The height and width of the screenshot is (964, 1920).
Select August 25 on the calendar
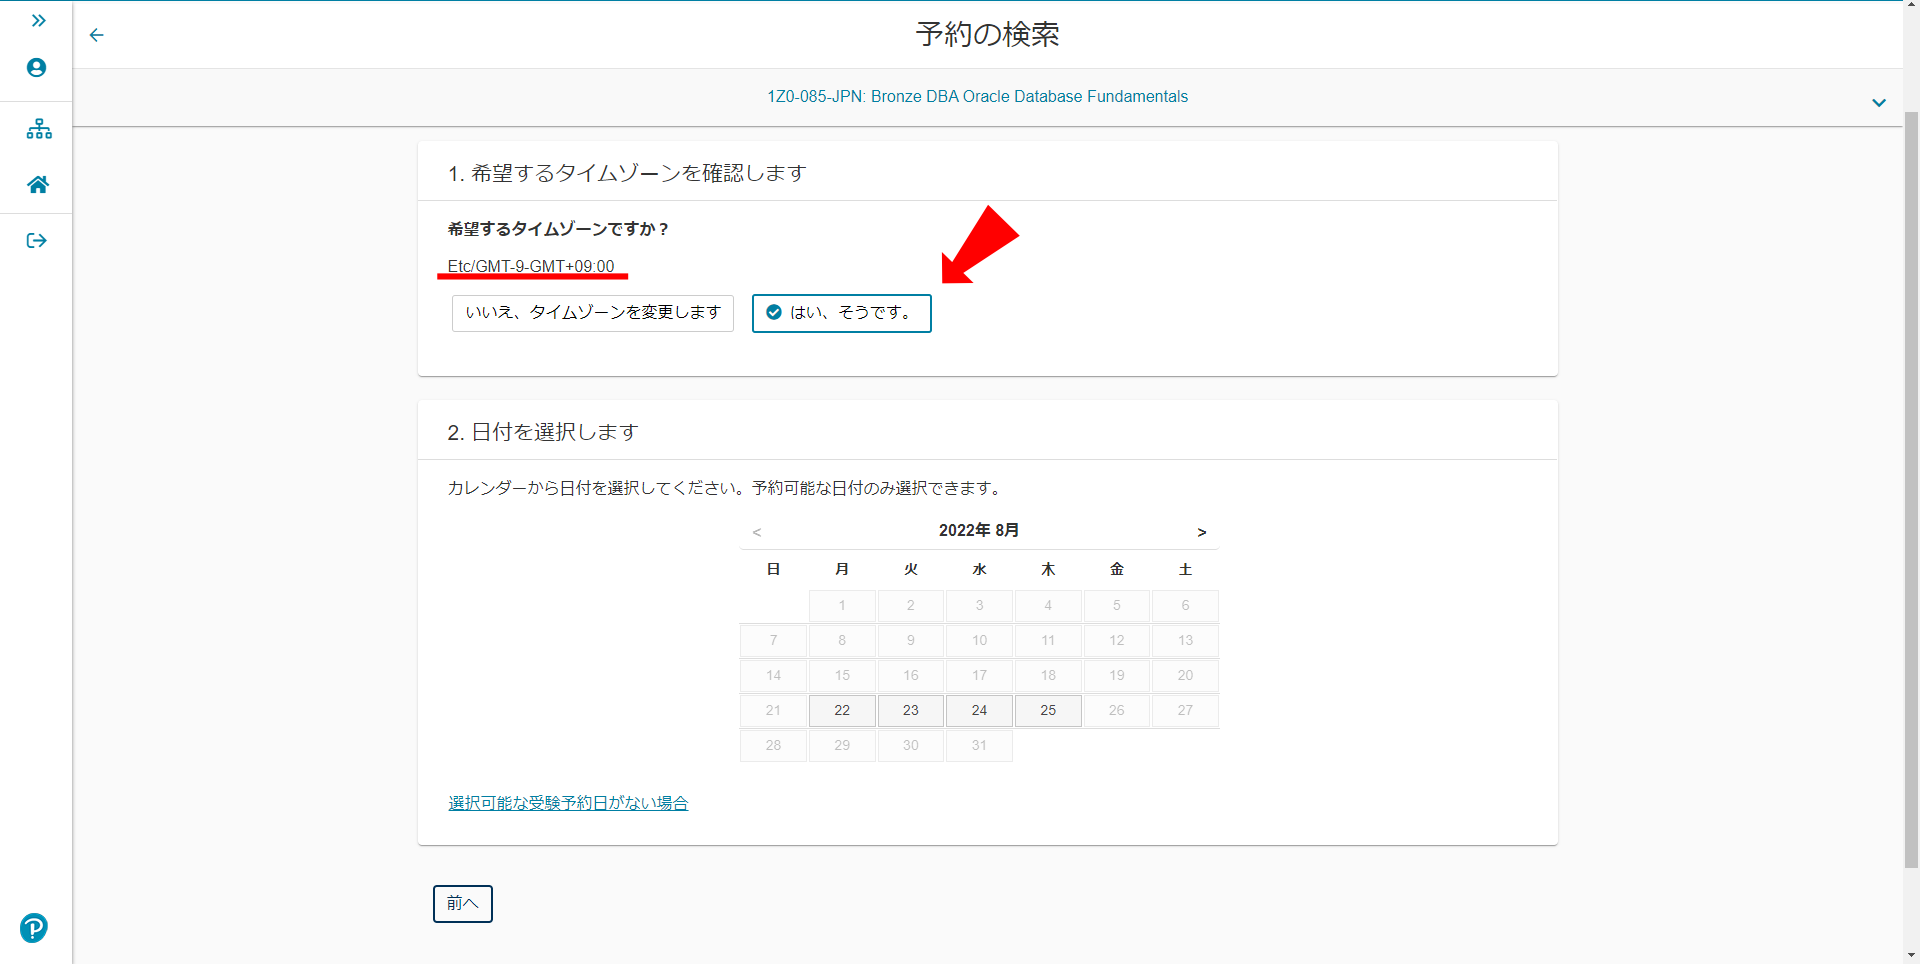[x=1048, y=711]
